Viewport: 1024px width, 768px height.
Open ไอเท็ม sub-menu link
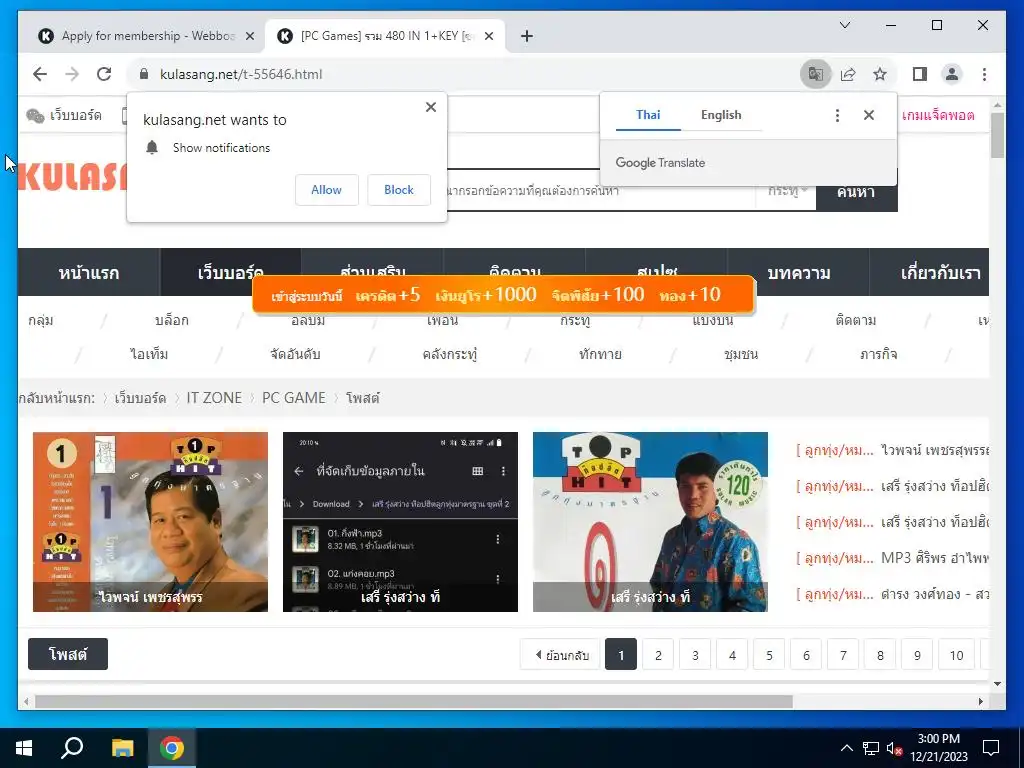pyautogui.click(x=149, y=354)
